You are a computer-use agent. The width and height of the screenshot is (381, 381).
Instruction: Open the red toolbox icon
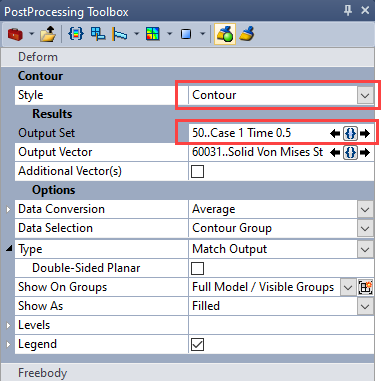(x=15, y=34)
